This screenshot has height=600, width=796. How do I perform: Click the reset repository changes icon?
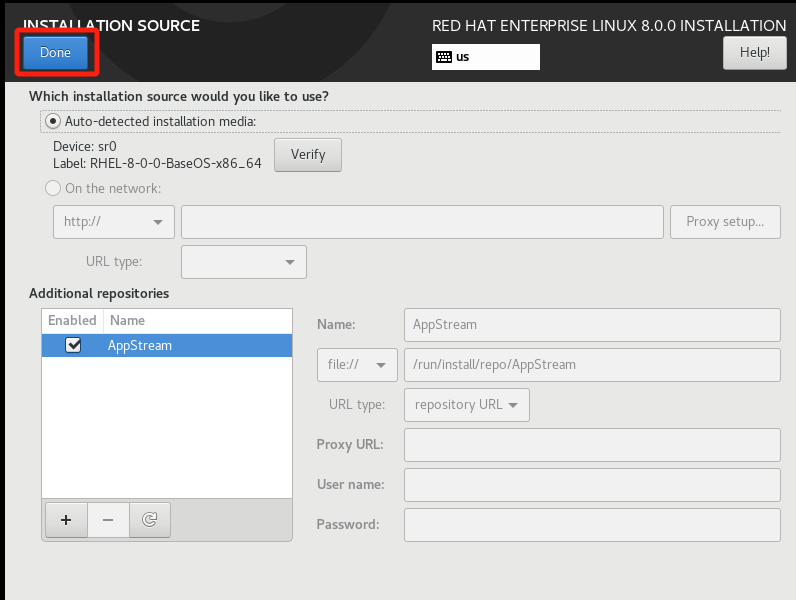click(x=150, y=520)
